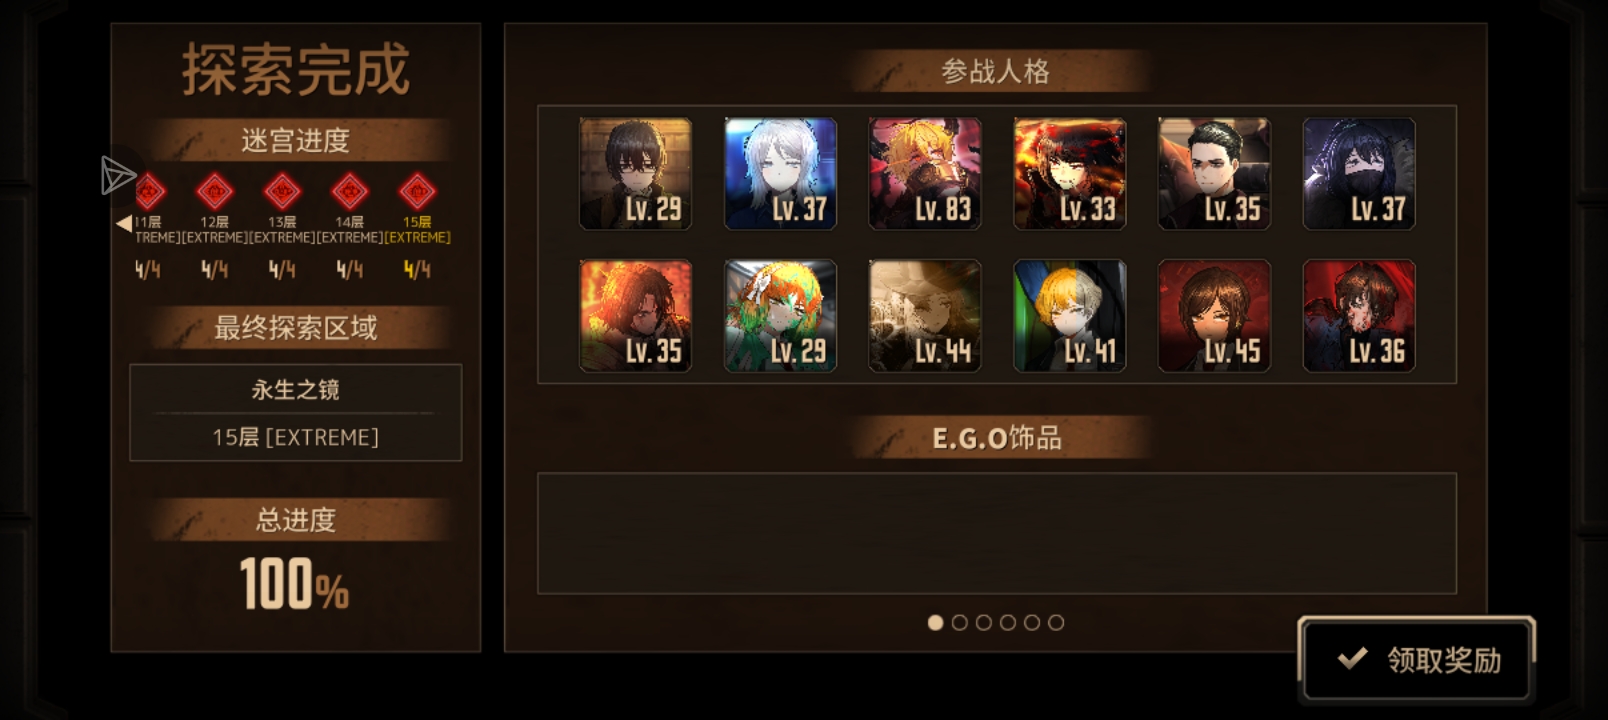Viewport: 1608px width, 720px height.
Task: Select the Lv. 29 glasses character portrait
Action: (x=636, y=174)
